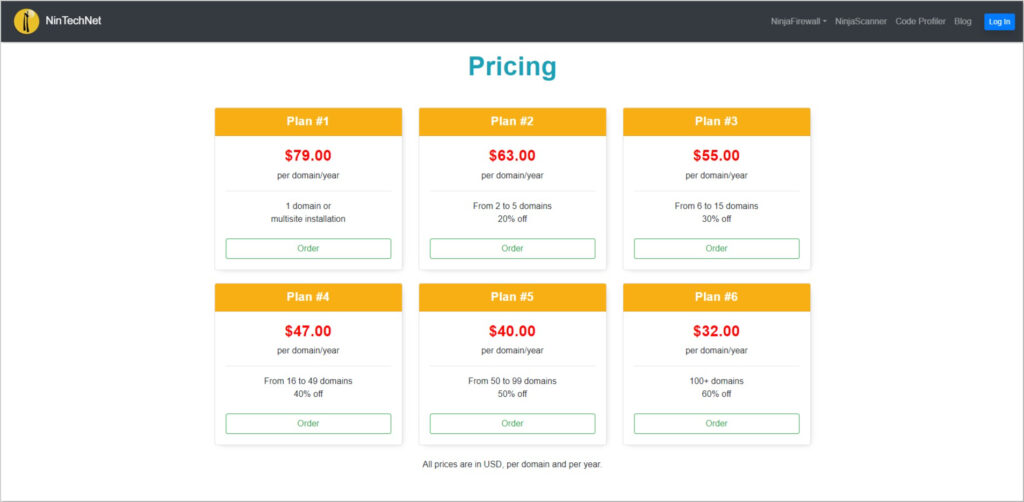Select the Plan #6 orange header
1024x502 pixels.
click(716, 297)
